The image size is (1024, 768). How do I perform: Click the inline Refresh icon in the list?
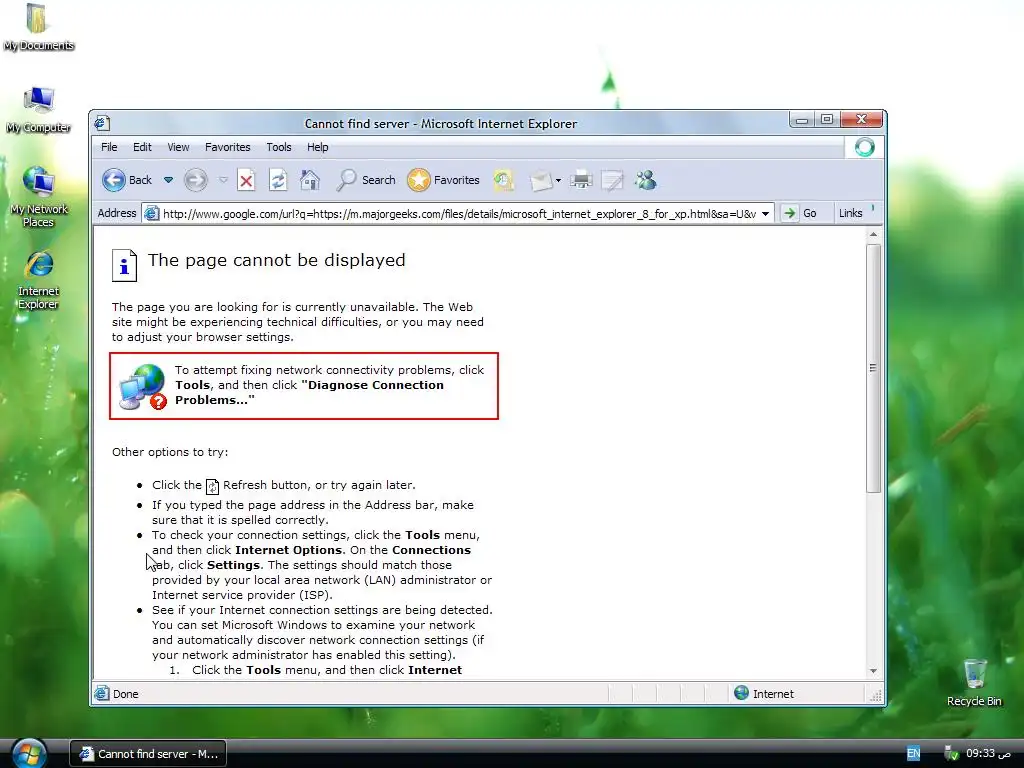click(212, 486)
